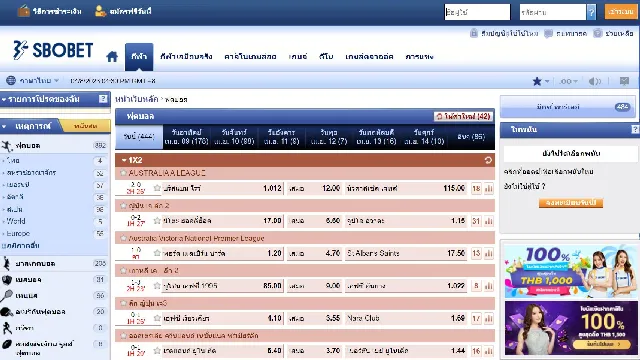Screen dimensions: 640x360
Task: Click the globe language icon
Action: (11, 80)
